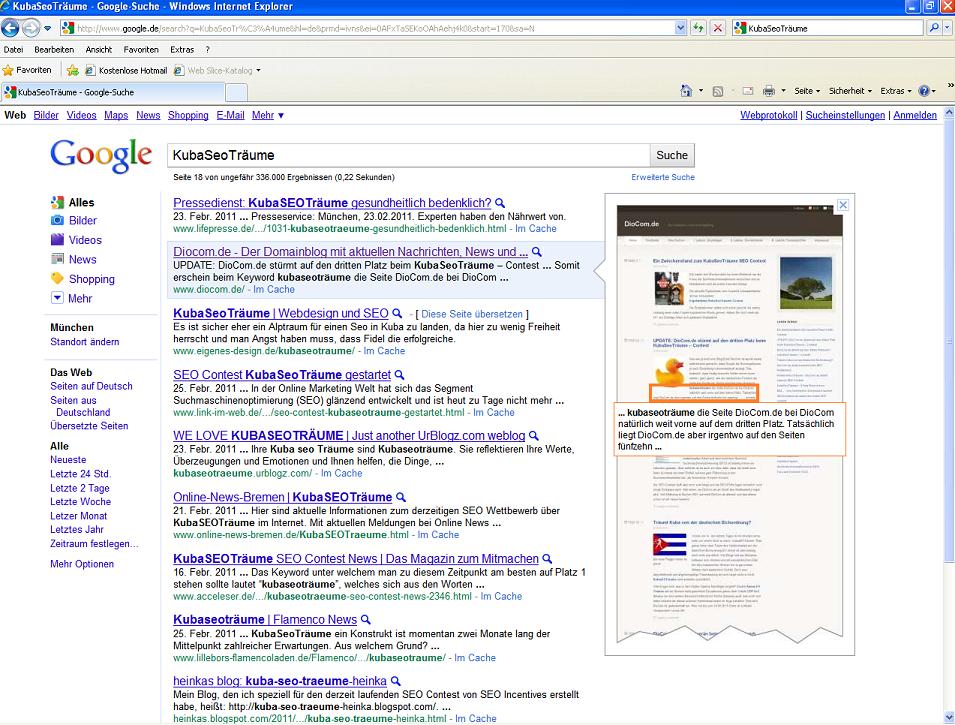This screenshot has width=955, height=725.
Task: Expand the Web Slice-Katalog dropdown
Action: coord(258,71)
